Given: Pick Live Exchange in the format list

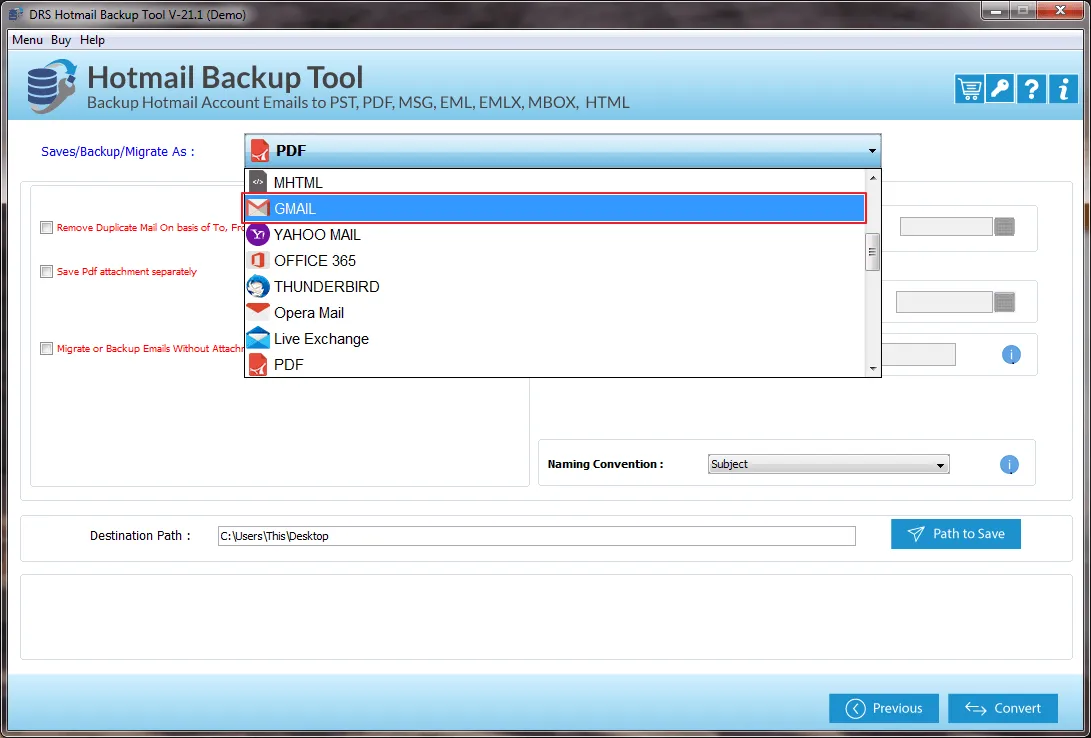Looking at the screenshot, I should click(x=555, y=339).
